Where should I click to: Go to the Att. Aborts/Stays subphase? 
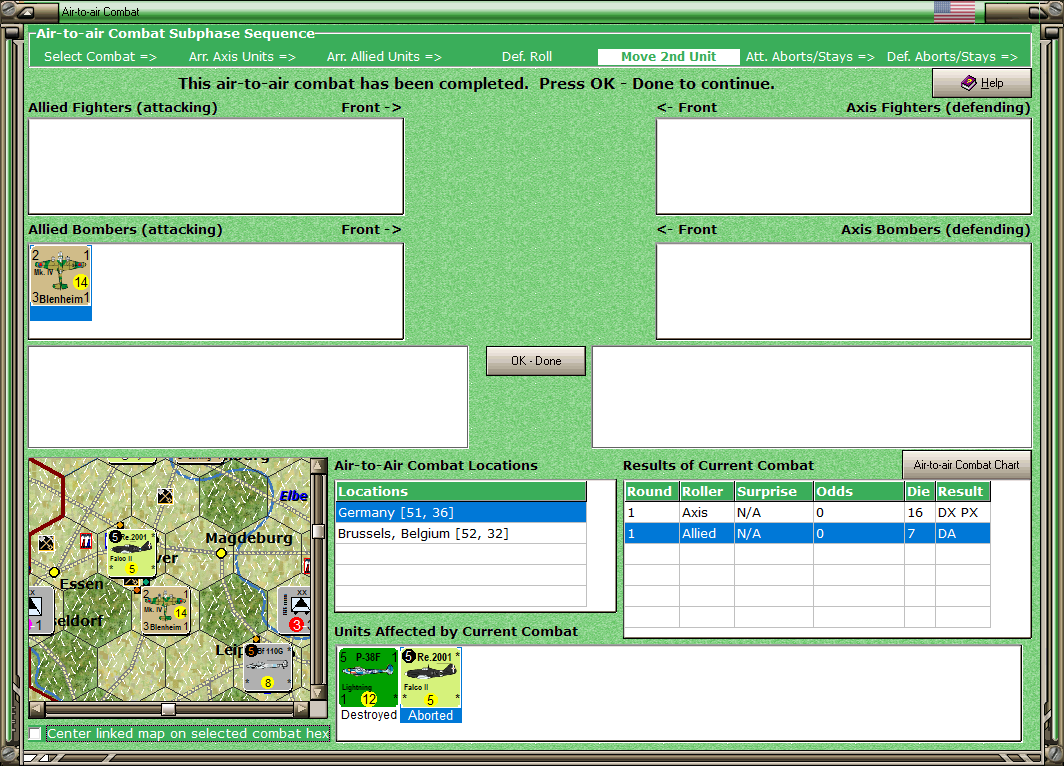[810, 57]
